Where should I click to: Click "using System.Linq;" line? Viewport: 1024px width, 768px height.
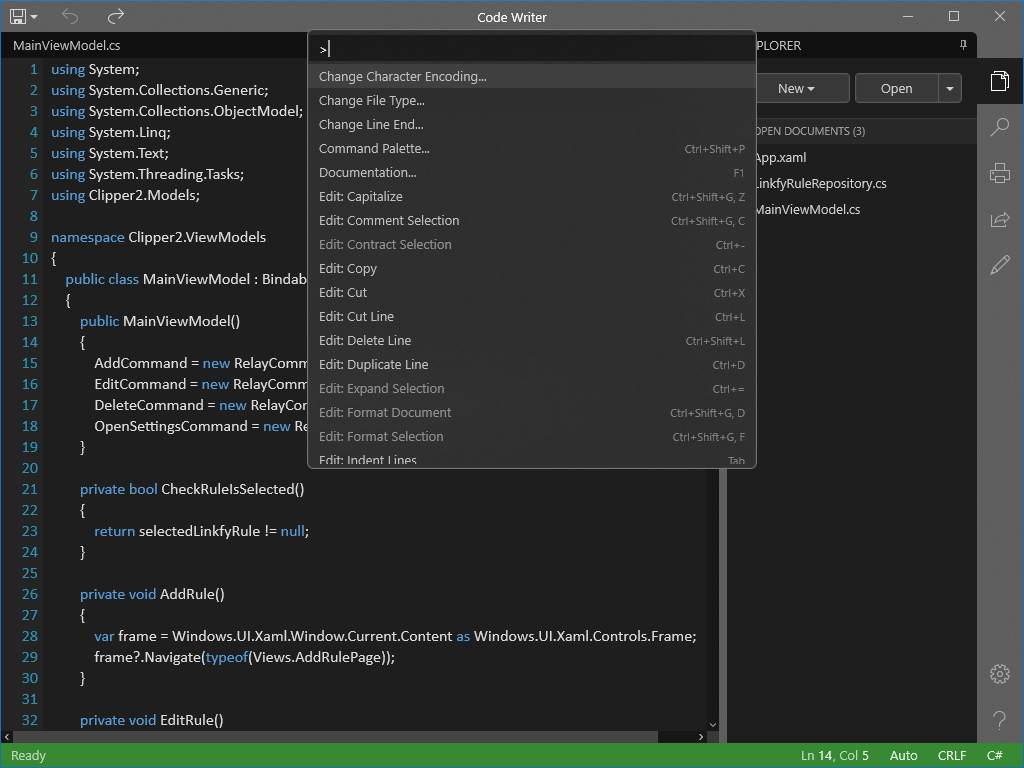coord(111,132)
